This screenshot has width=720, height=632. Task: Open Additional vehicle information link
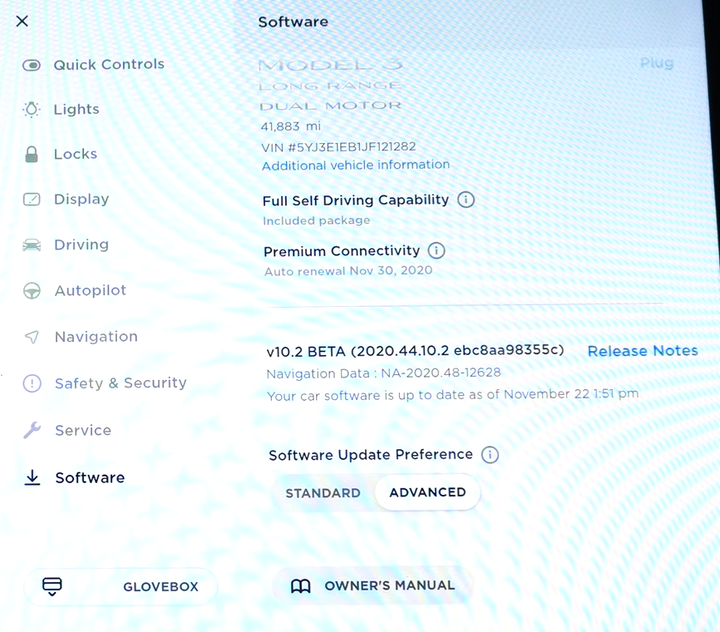click(x=356, y=165)
